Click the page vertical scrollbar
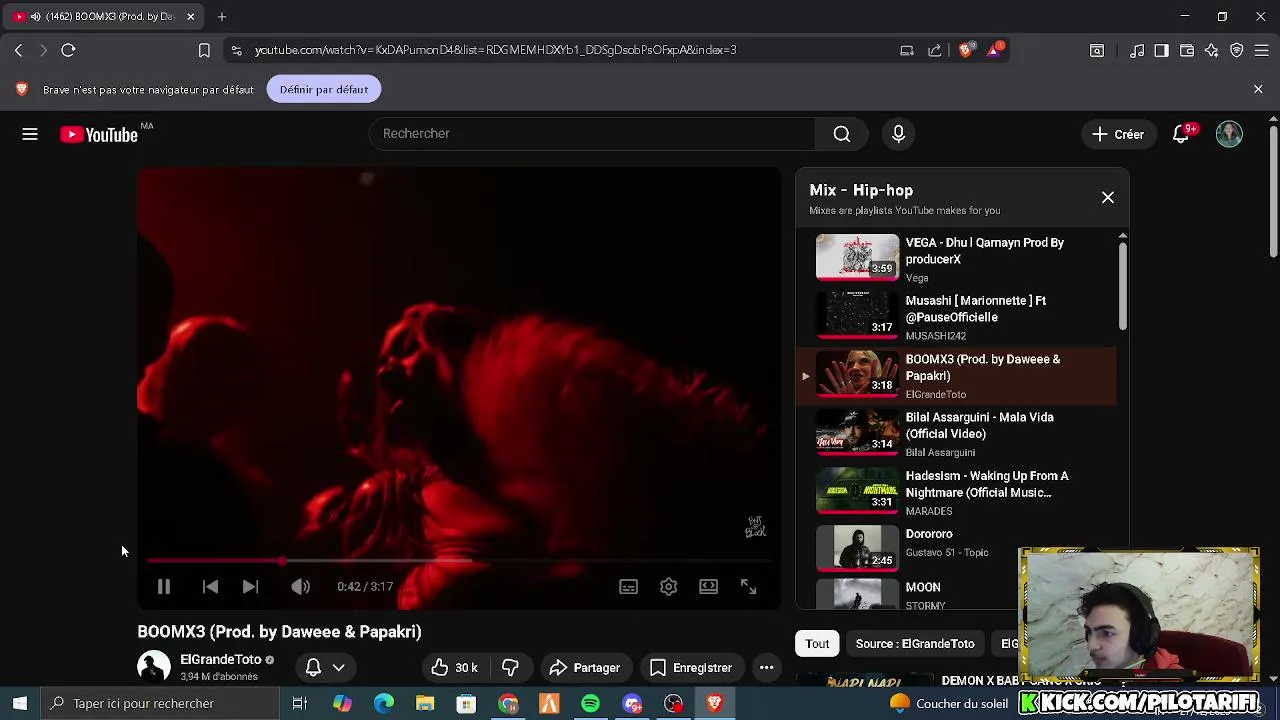Viewport: 1280px width, 720px height. pos(1273,190)
